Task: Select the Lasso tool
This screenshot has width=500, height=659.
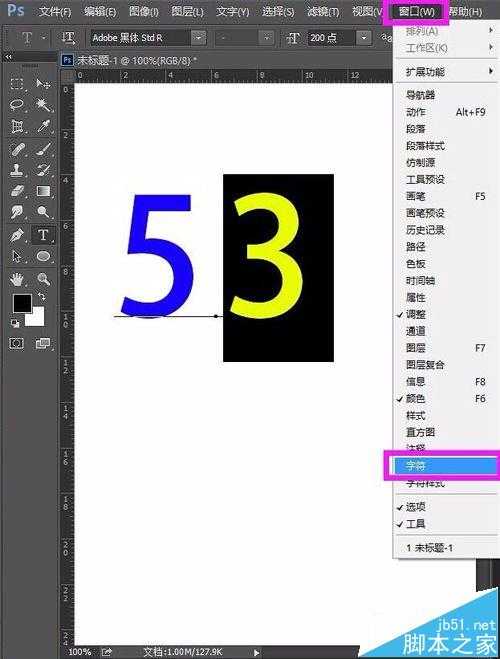Action: (17, 104)
